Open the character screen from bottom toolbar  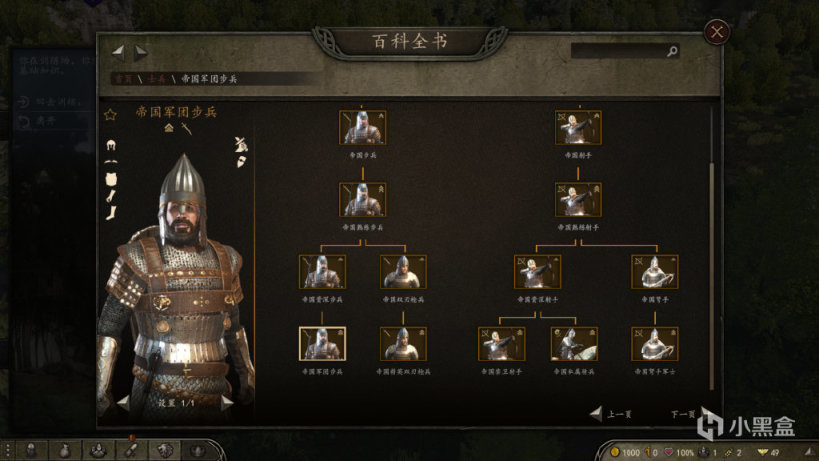click(31, 451)
